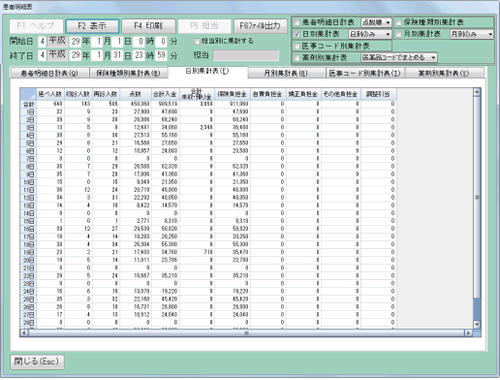Screen dimensions: 500x380
Task: Select the 合計 row header
Action: tap(28, 104)
